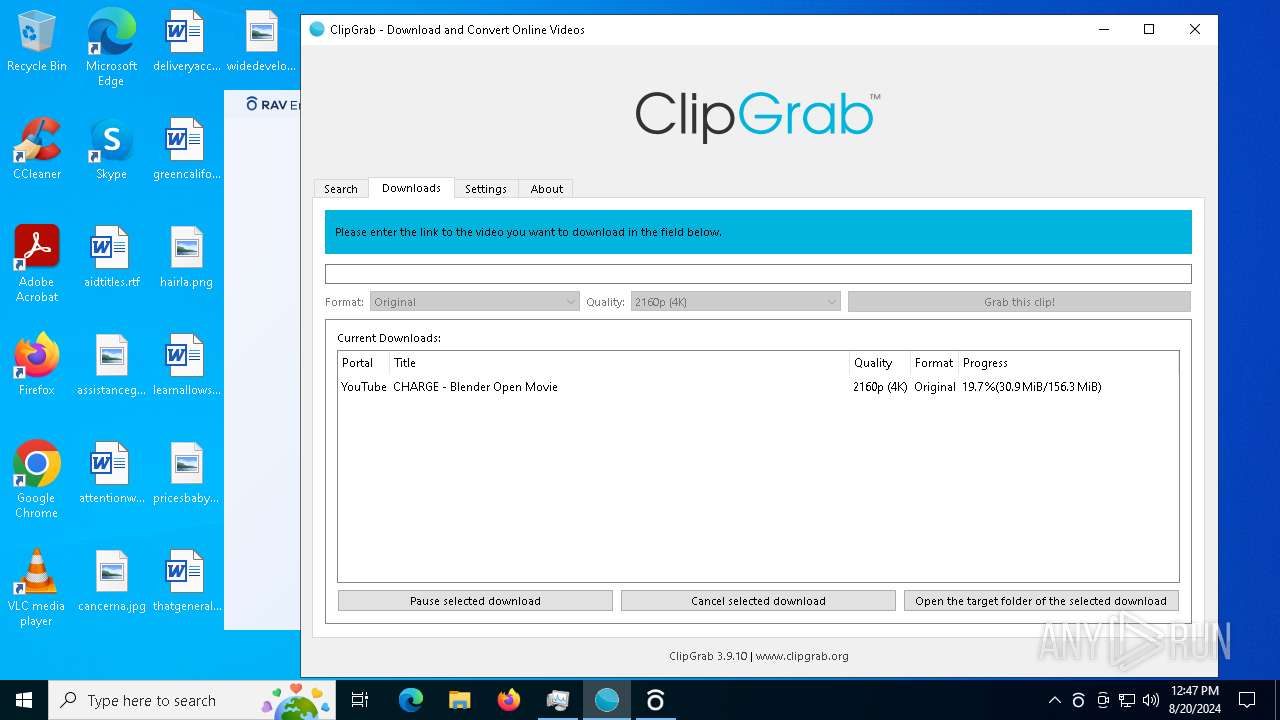Switch to the Downloads tab

(411, 188)
